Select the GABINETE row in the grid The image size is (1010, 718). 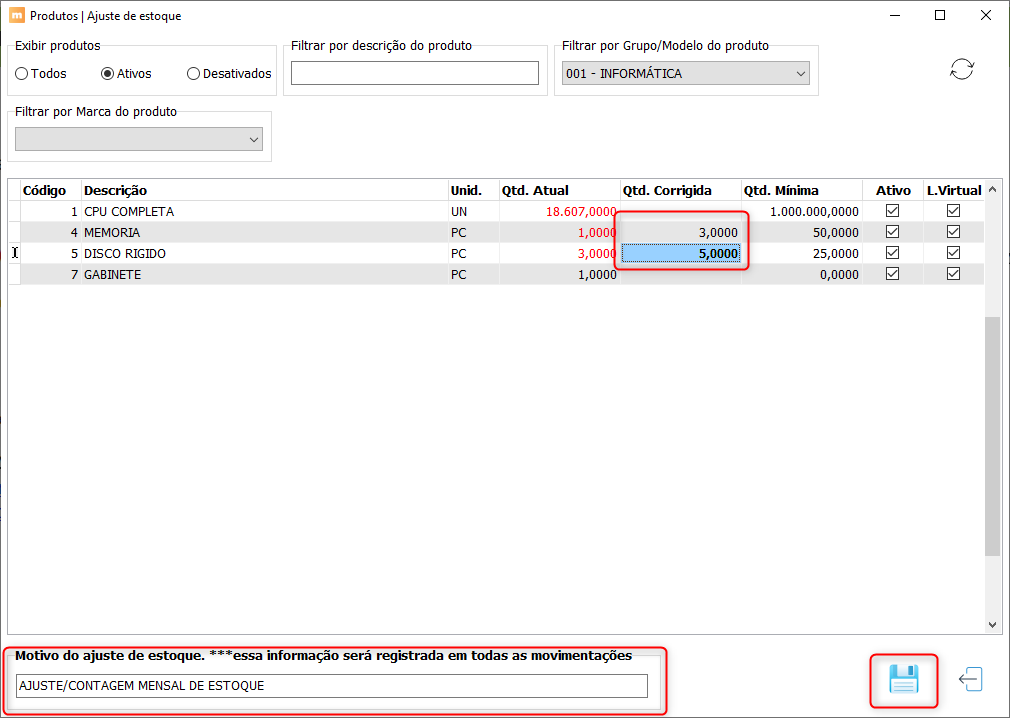tap(496, 274)
